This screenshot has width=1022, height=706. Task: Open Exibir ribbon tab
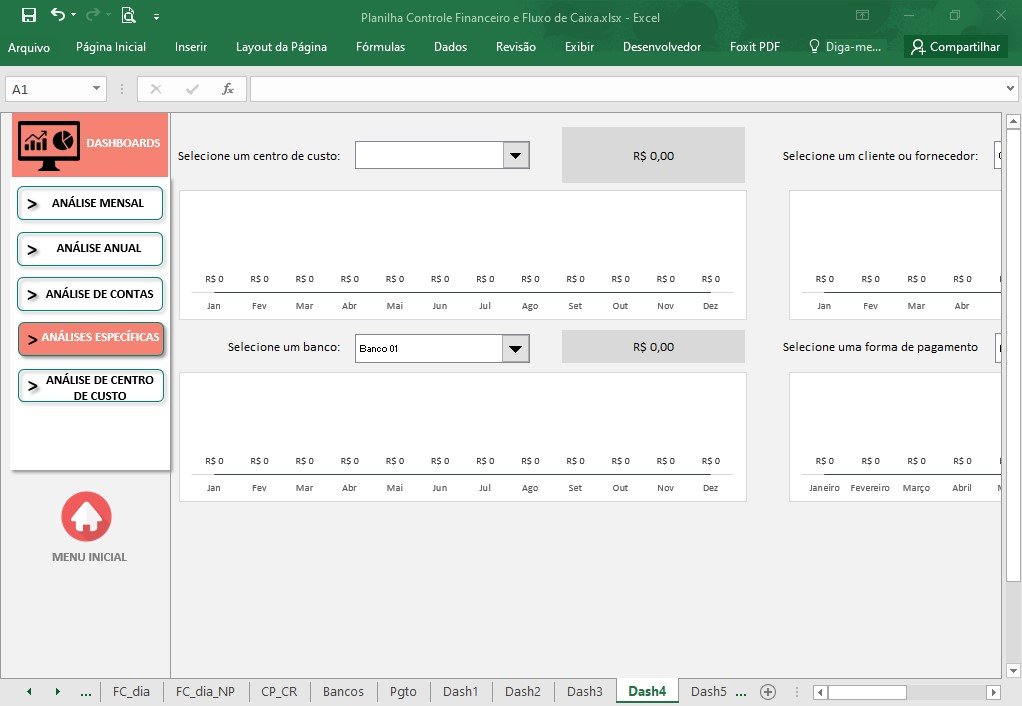[x=579, y=47]
